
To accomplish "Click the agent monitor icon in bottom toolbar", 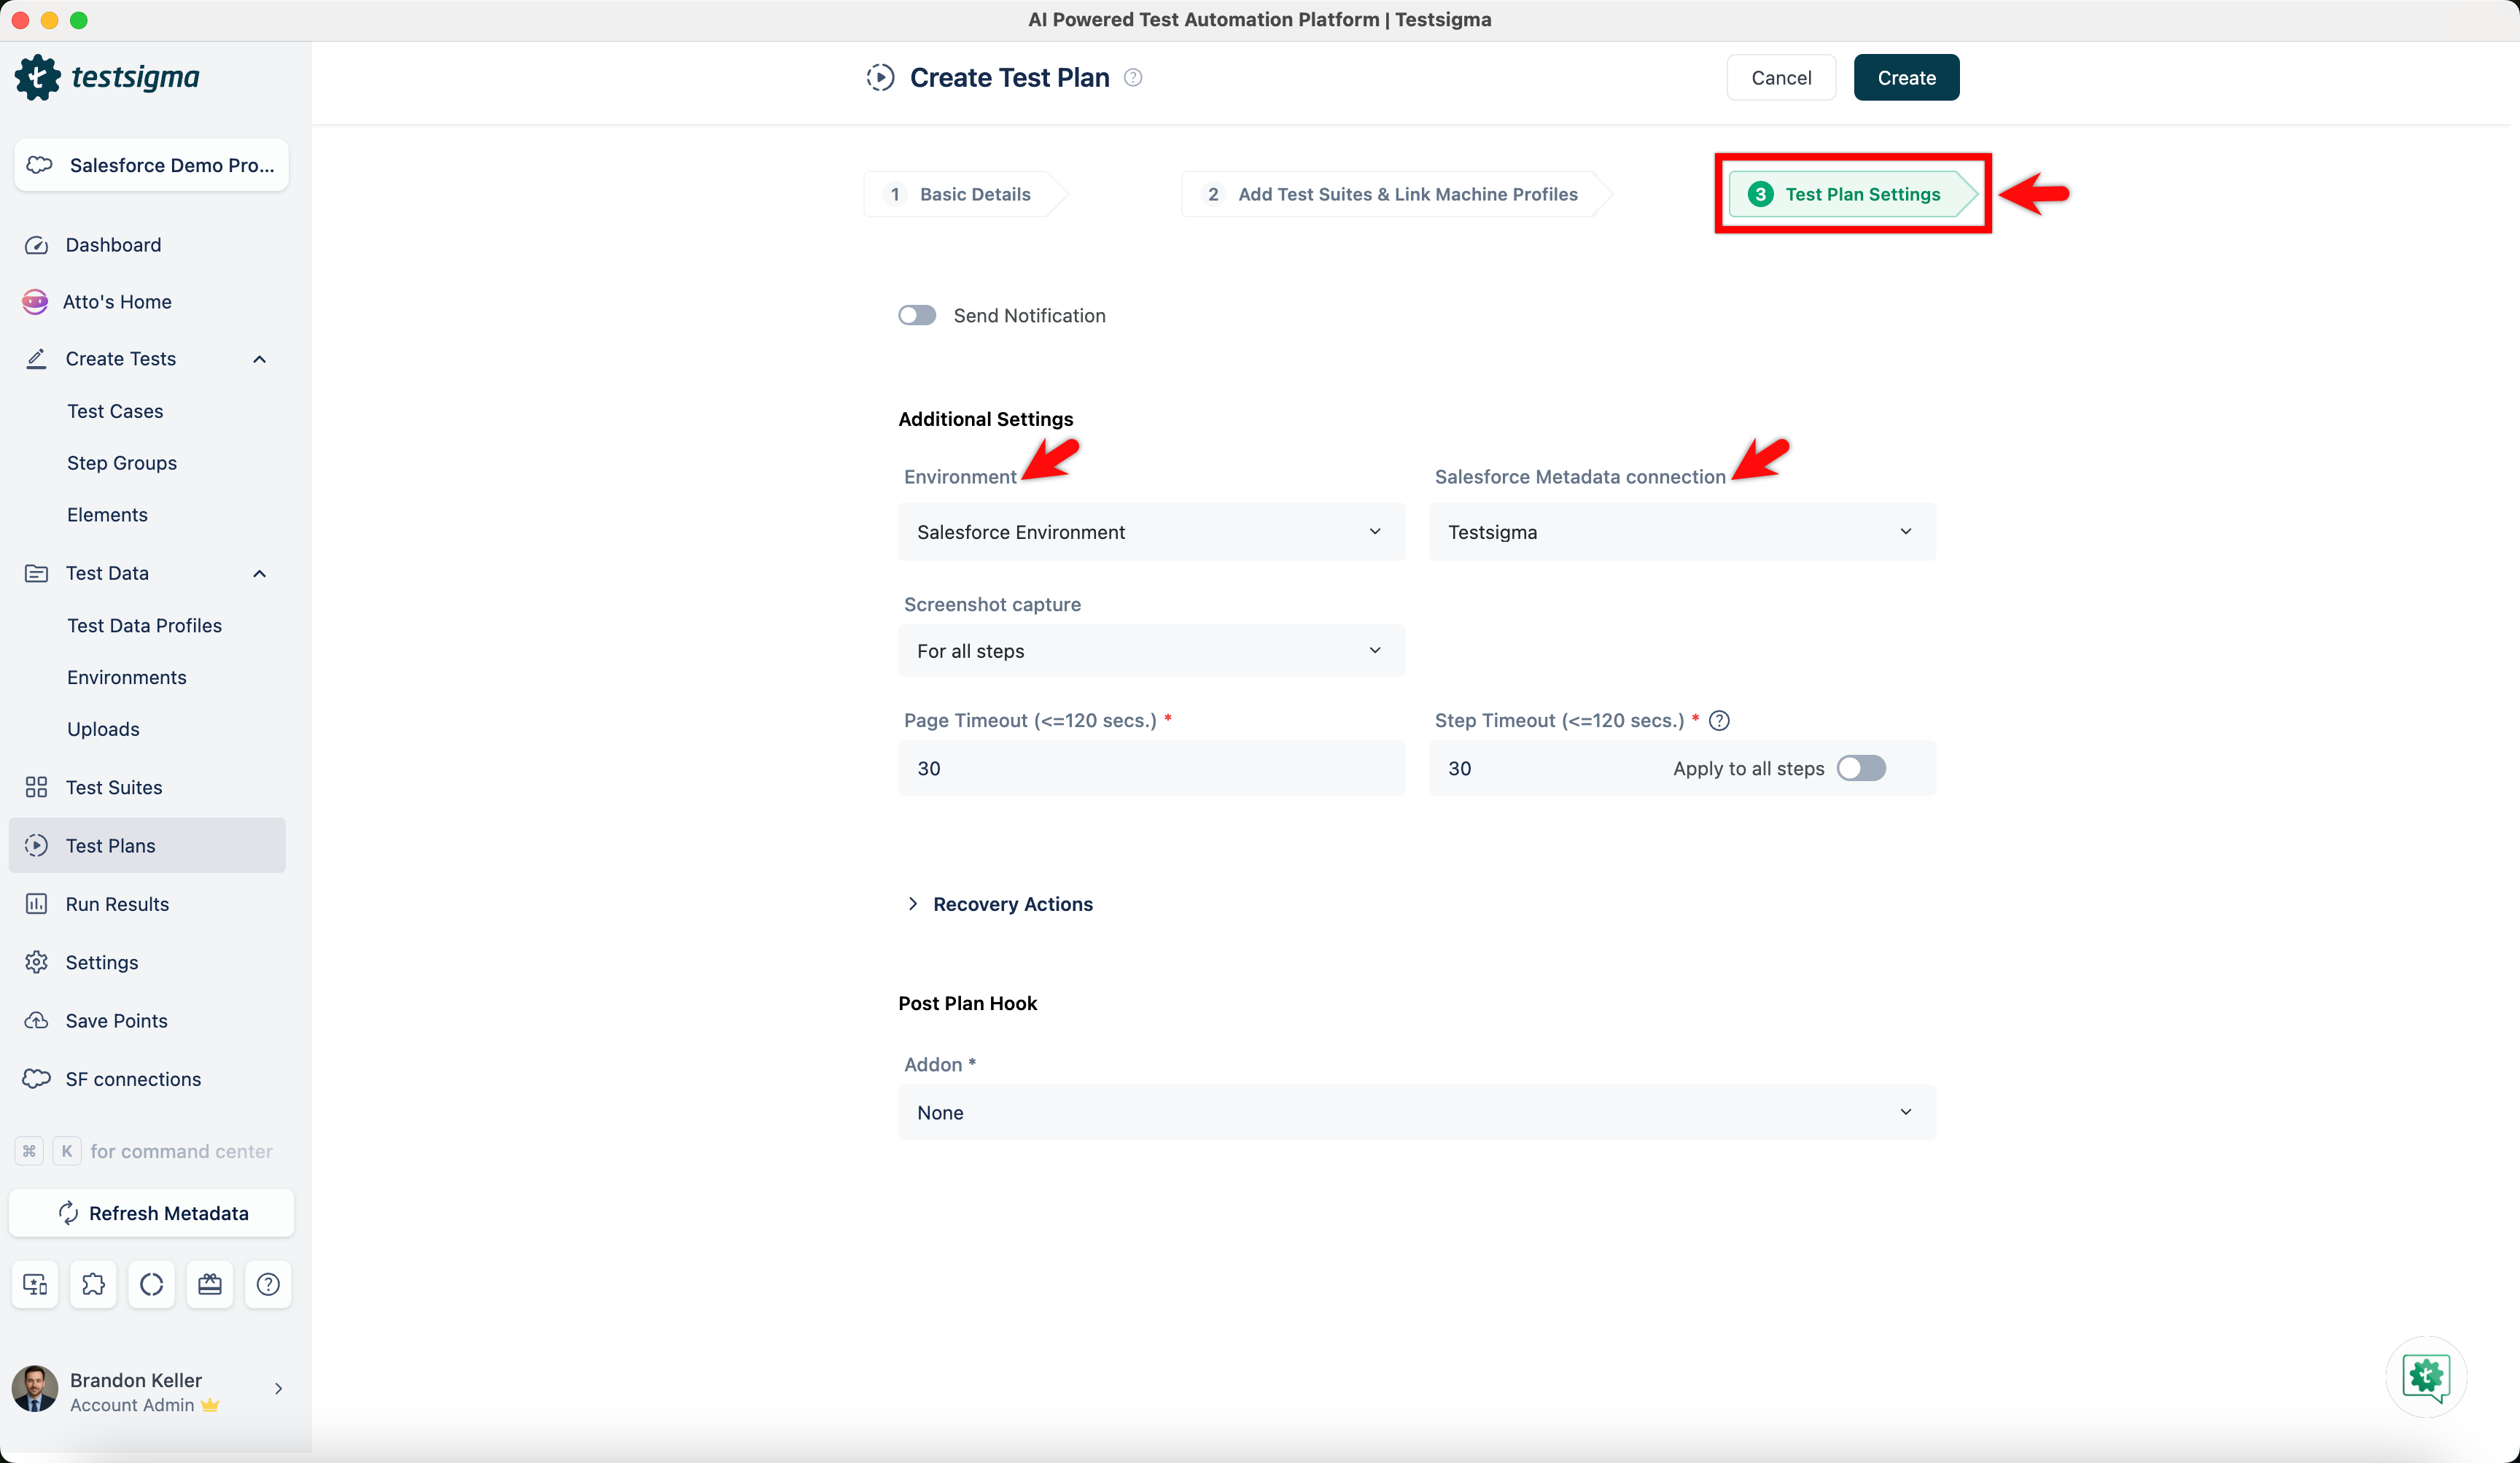I will 35,1284.
